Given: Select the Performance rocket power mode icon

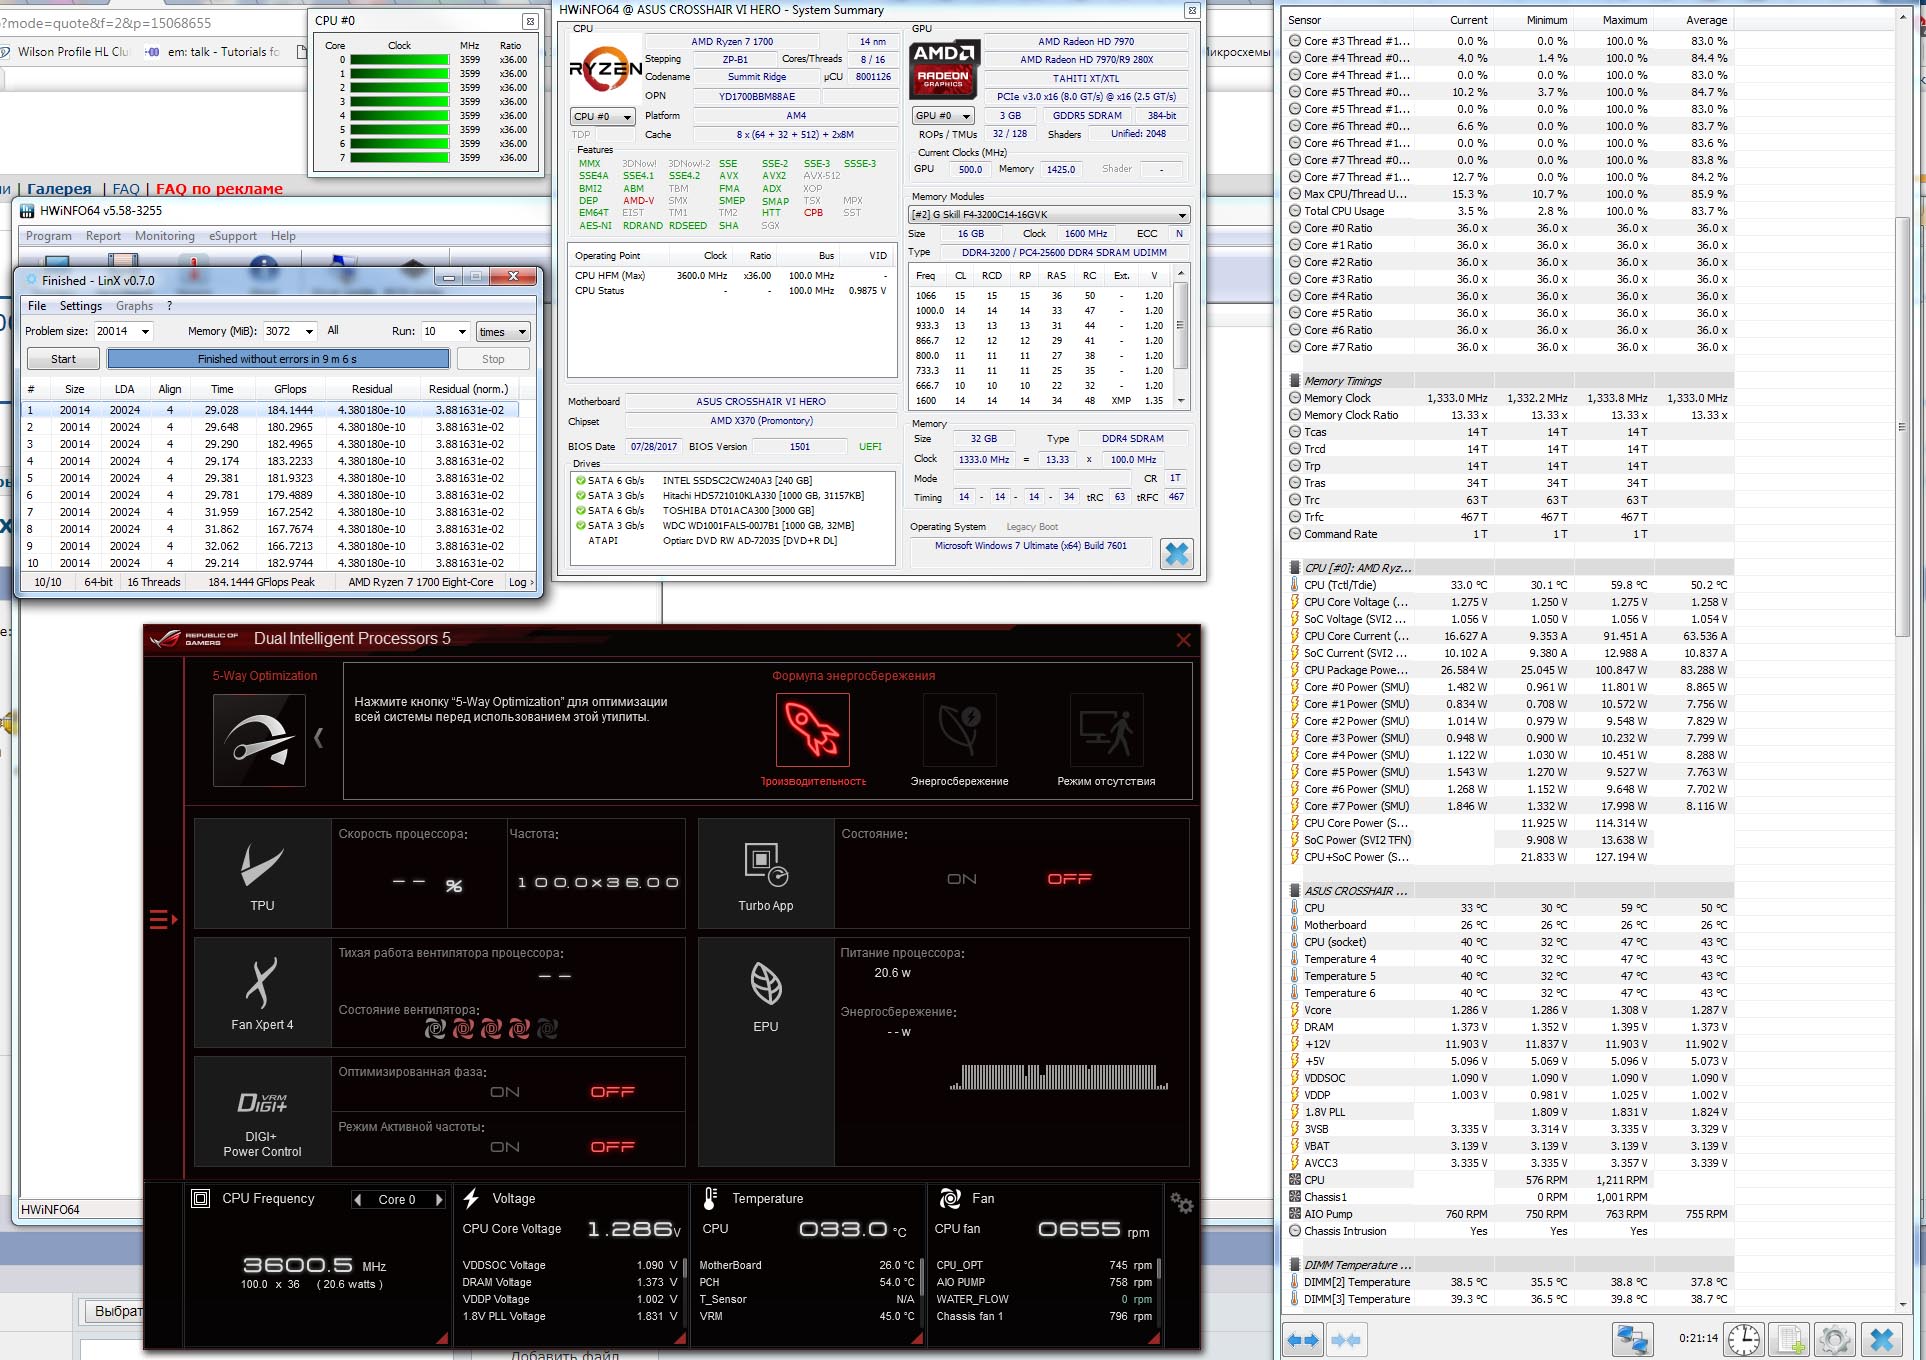Looking at the screenshot, I should click(x=812, y=731).
